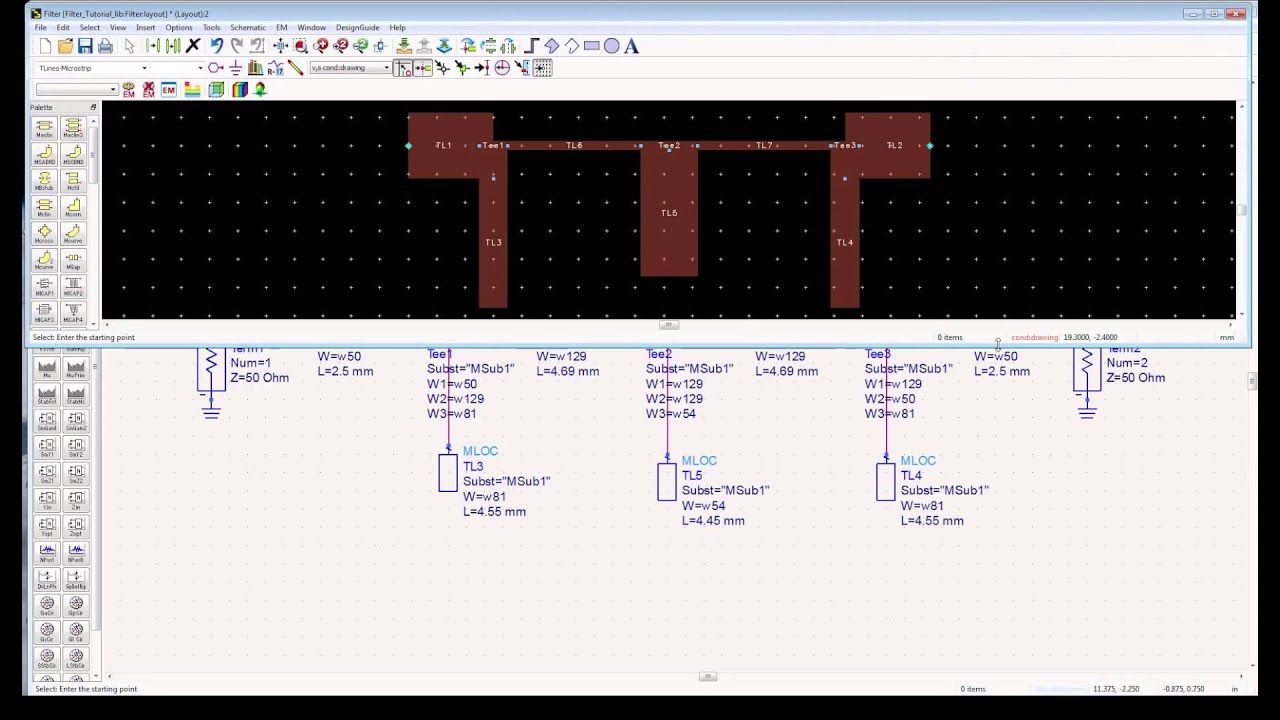Open a file using the folder icon
1280x720 pixels.
pyautogui.click(x=65, y=46)
